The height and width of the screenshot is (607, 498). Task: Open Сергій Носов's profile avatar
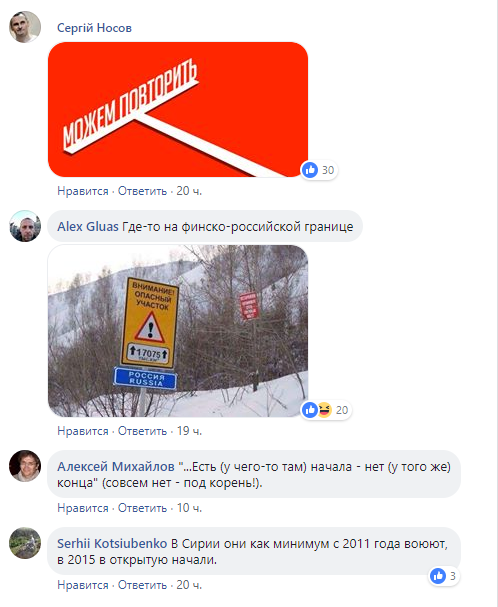point(25,27)
